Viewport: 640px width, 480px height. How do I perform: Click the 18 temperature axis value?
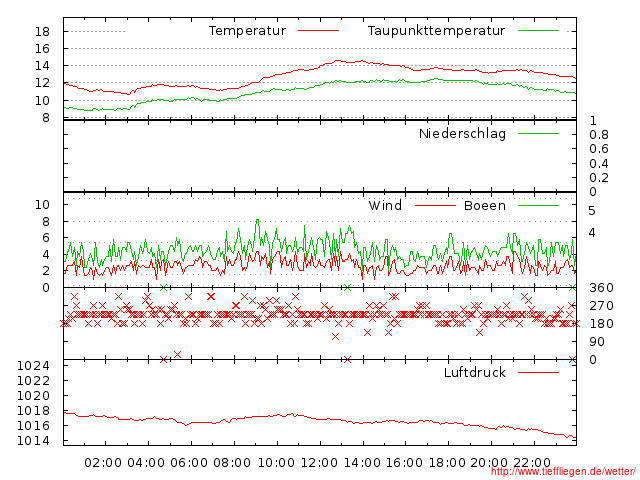click(42, 31)
